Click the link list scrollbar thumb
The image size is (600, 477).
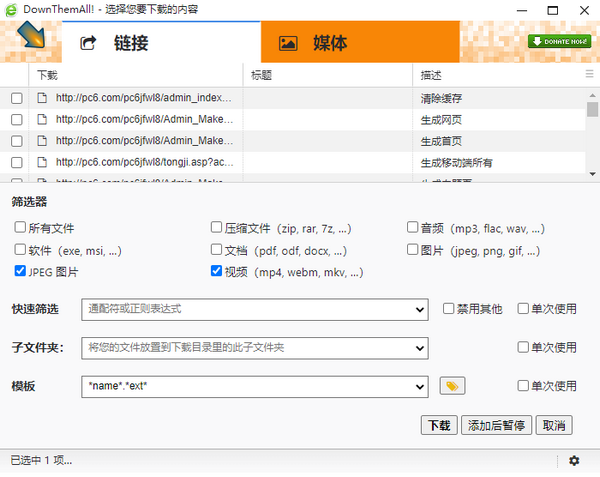tap(592, 109)
